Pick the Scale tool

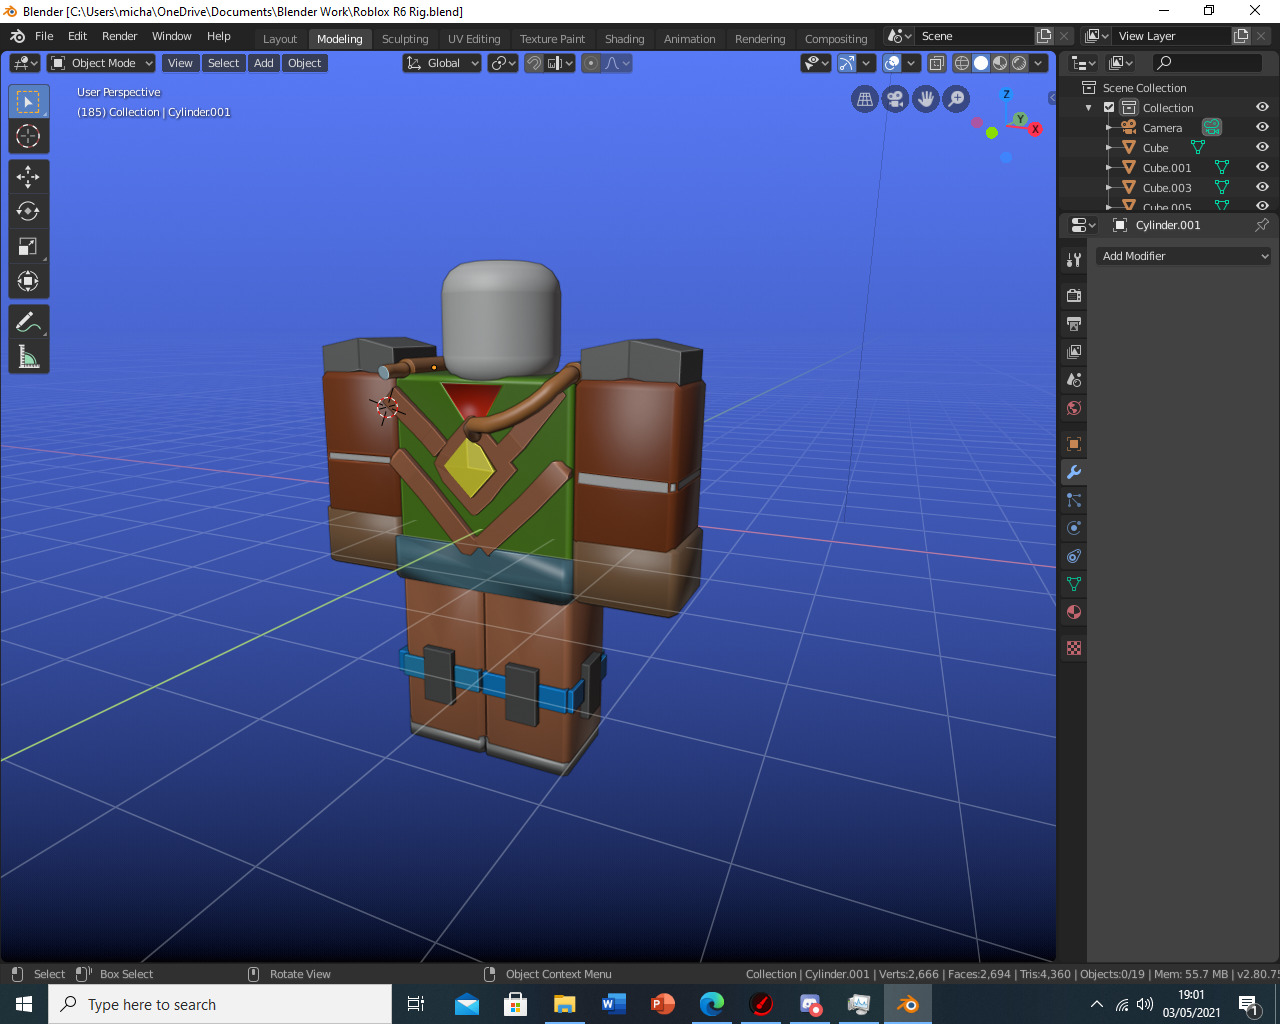(x=28, y=246)
